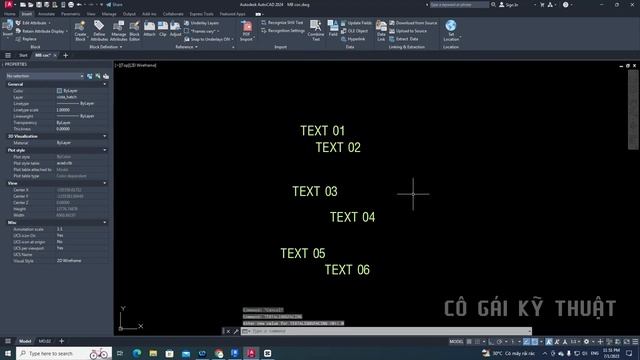640x360 pixels.
Task: Toggle the MODEL space button in status bar
Action: 456,342
